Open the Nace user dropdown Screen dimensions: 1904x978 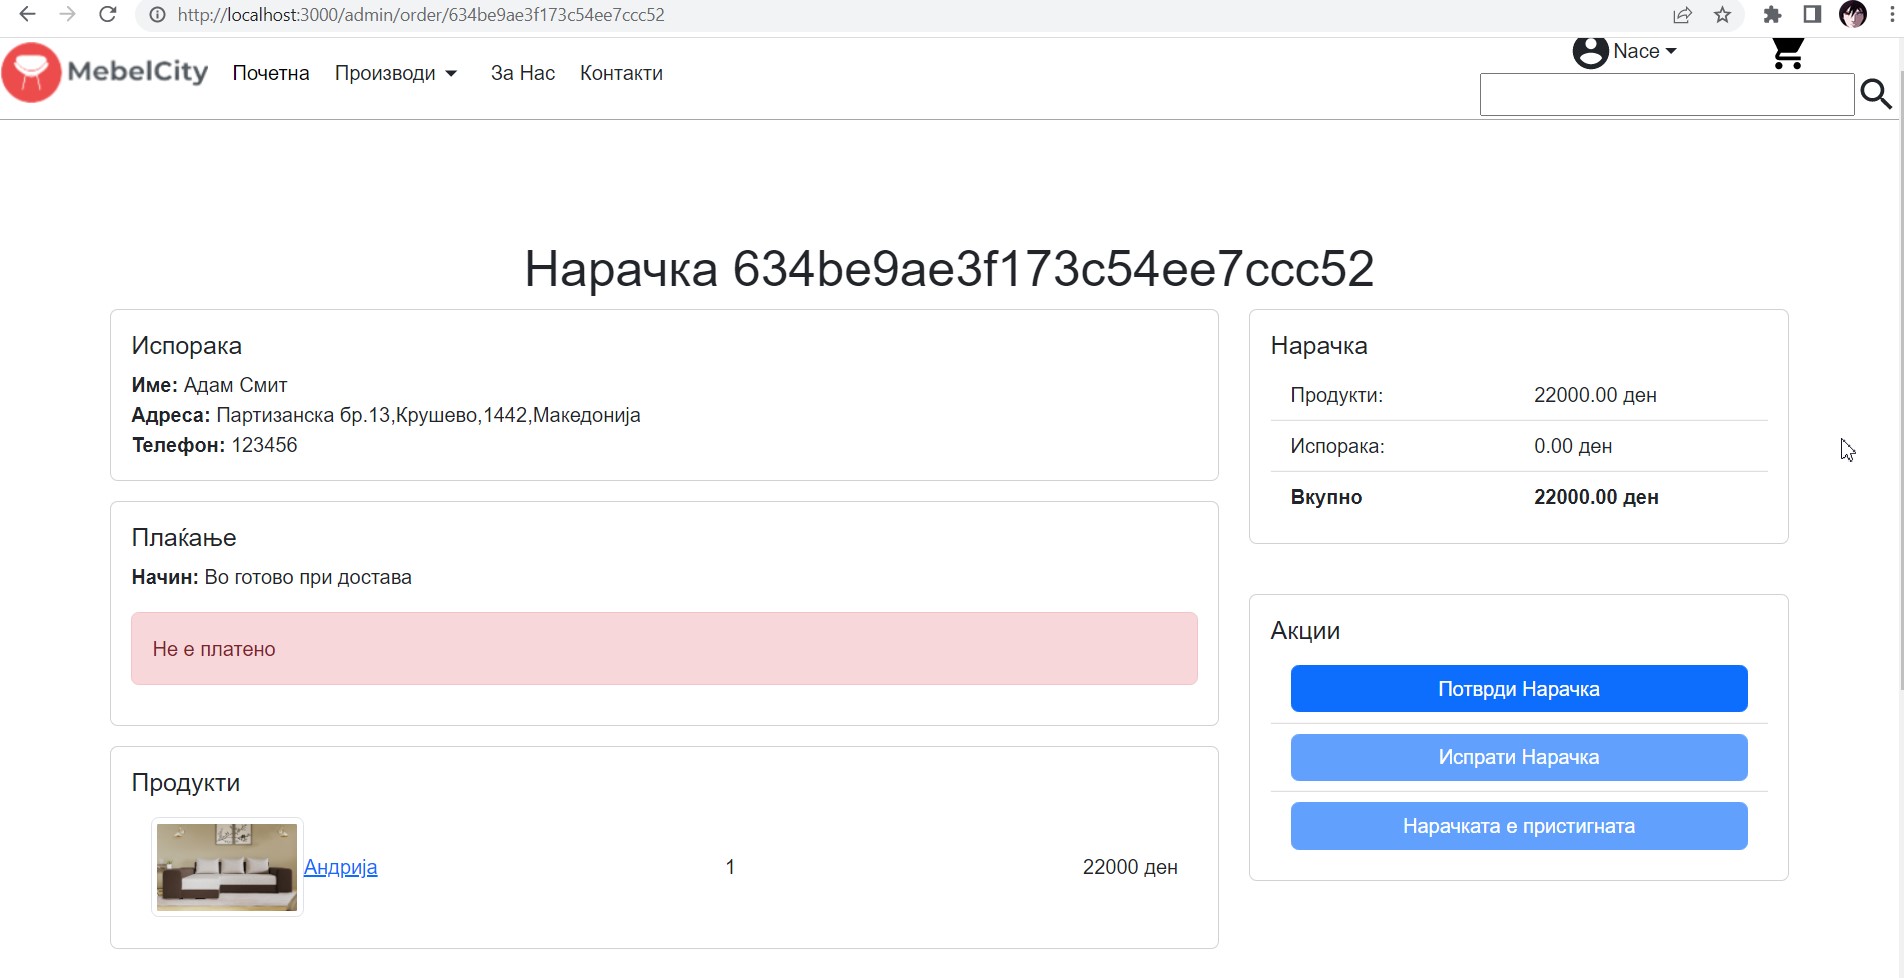click(1644, 51)
